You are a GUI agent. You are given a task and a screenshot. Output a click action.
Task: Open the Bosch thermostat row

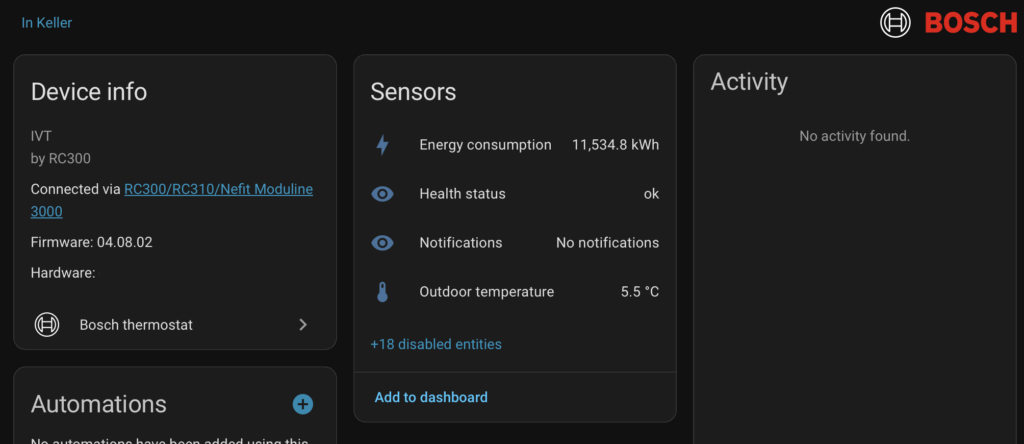coord(136,325)
